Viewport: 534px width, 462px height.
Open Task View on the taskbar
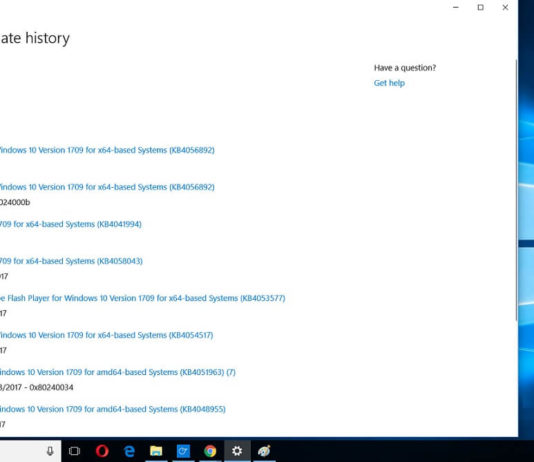(74, 451)
